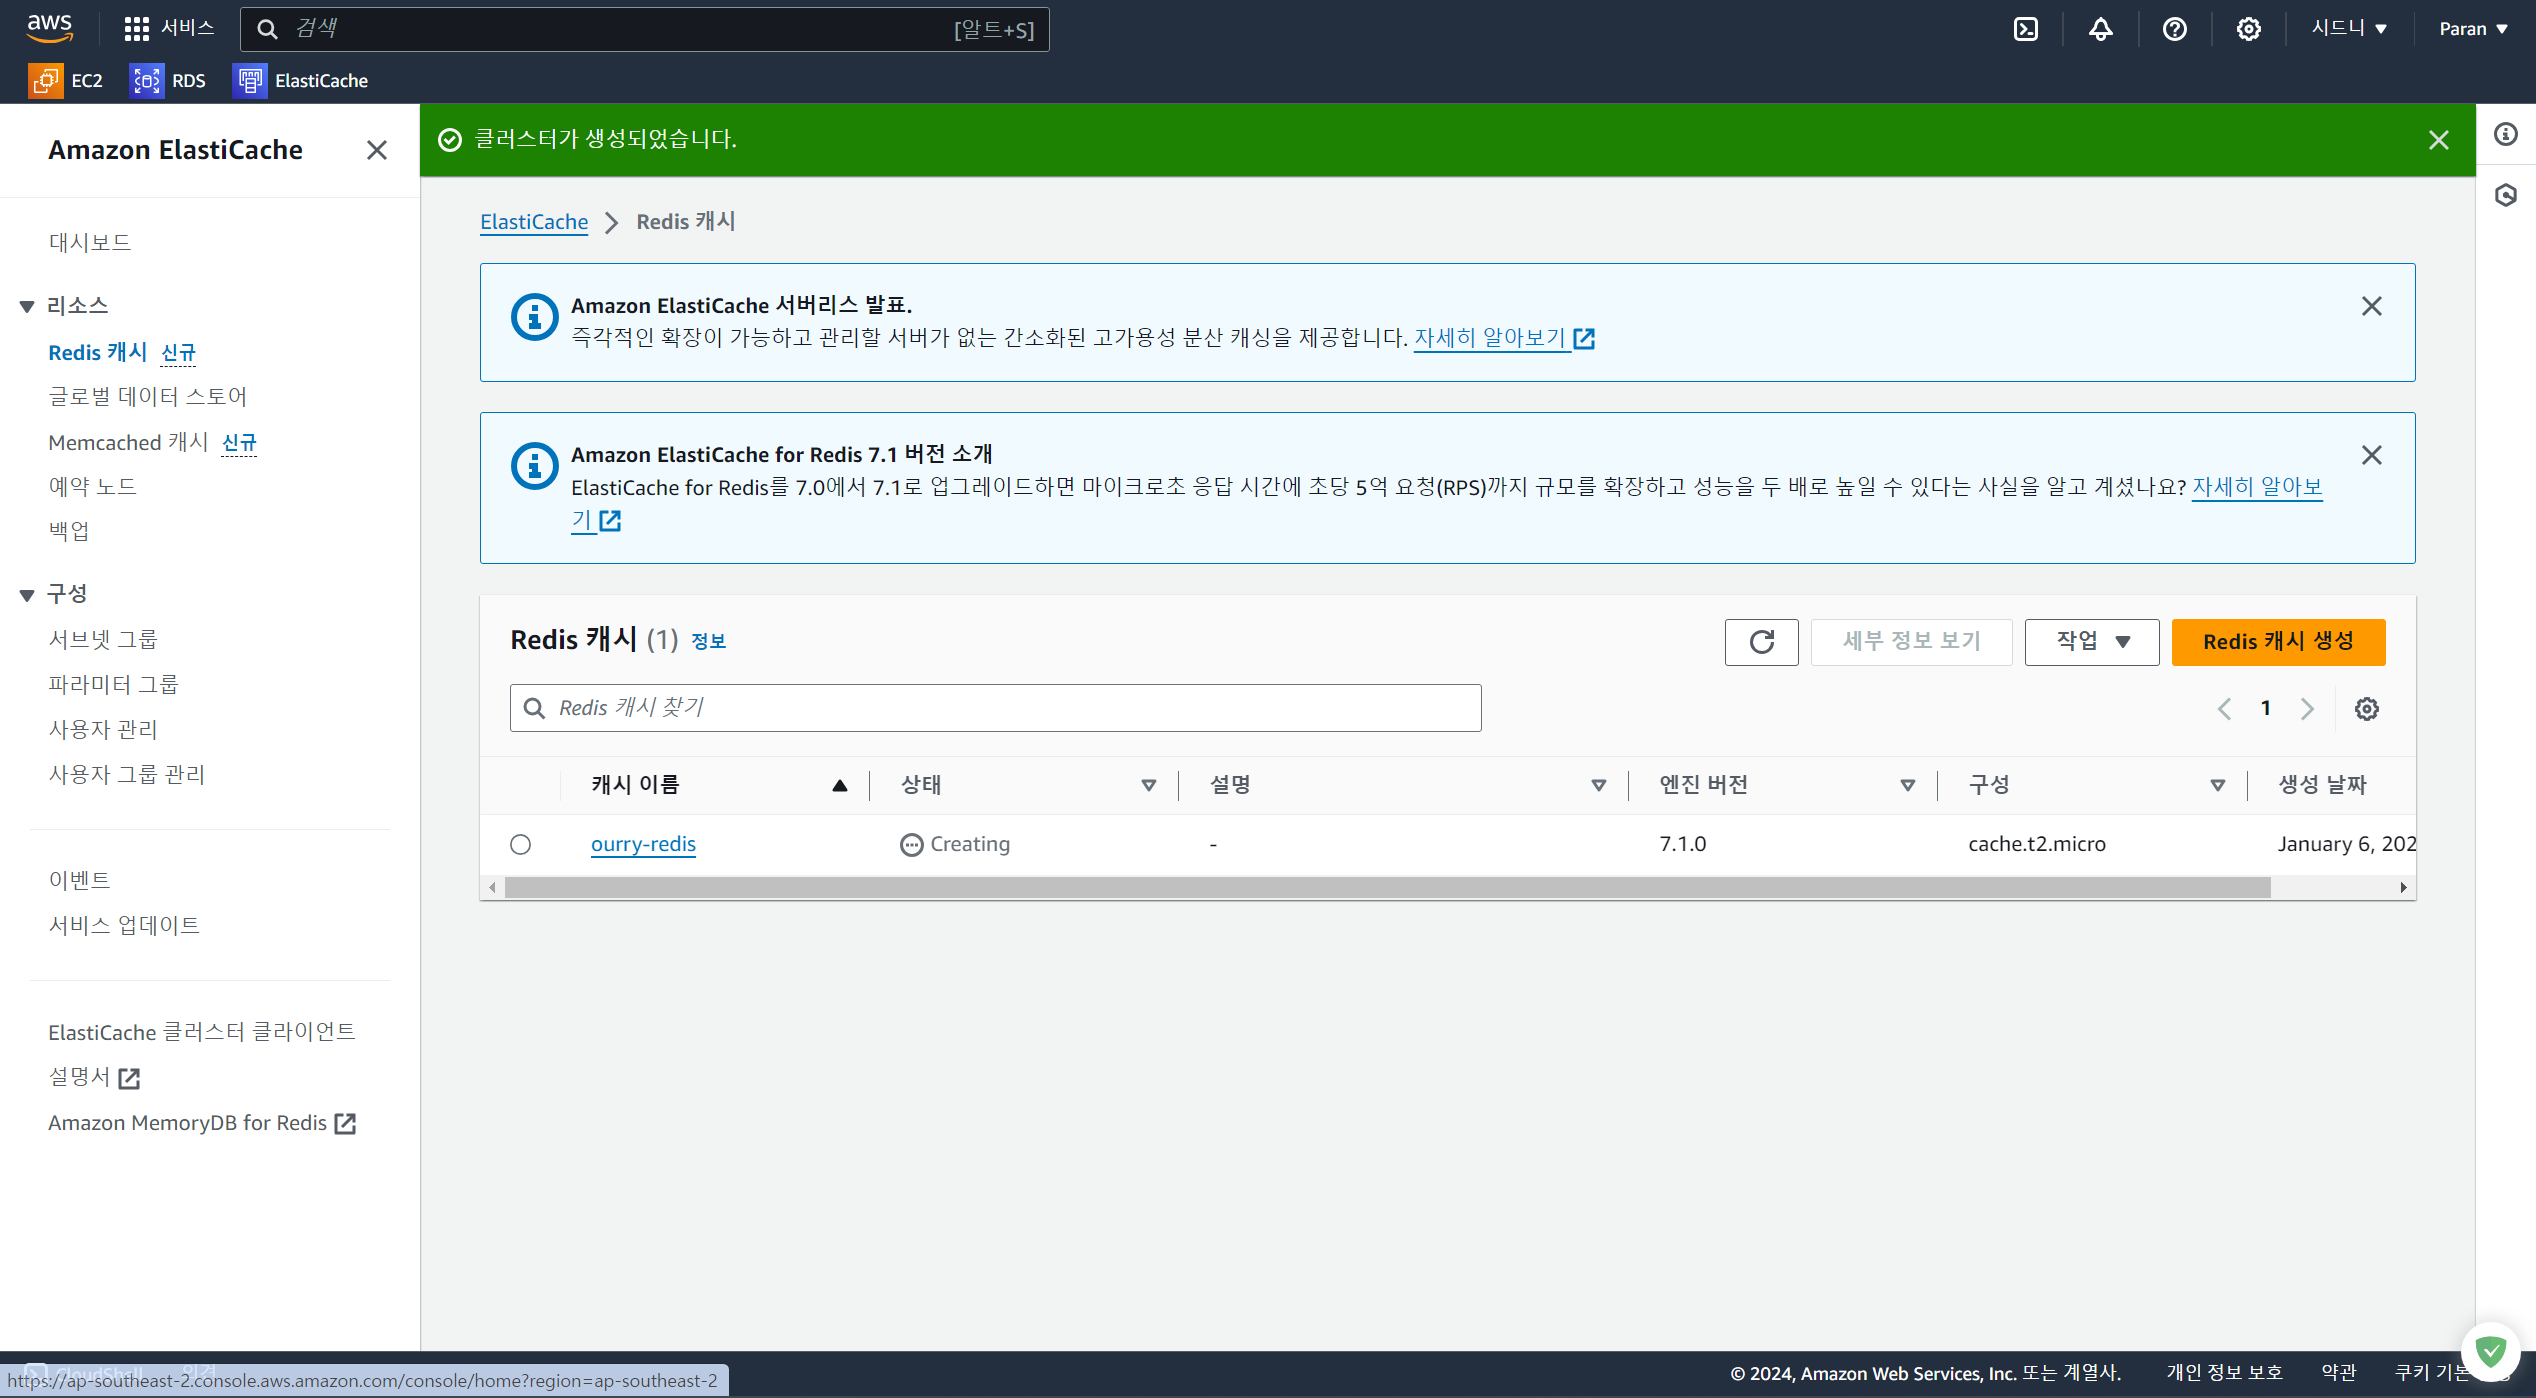Image resolution: width=2536 pixels, height=1398 pixels.
Task: Open the ourry-redis cache link
Action: (643, 845)
